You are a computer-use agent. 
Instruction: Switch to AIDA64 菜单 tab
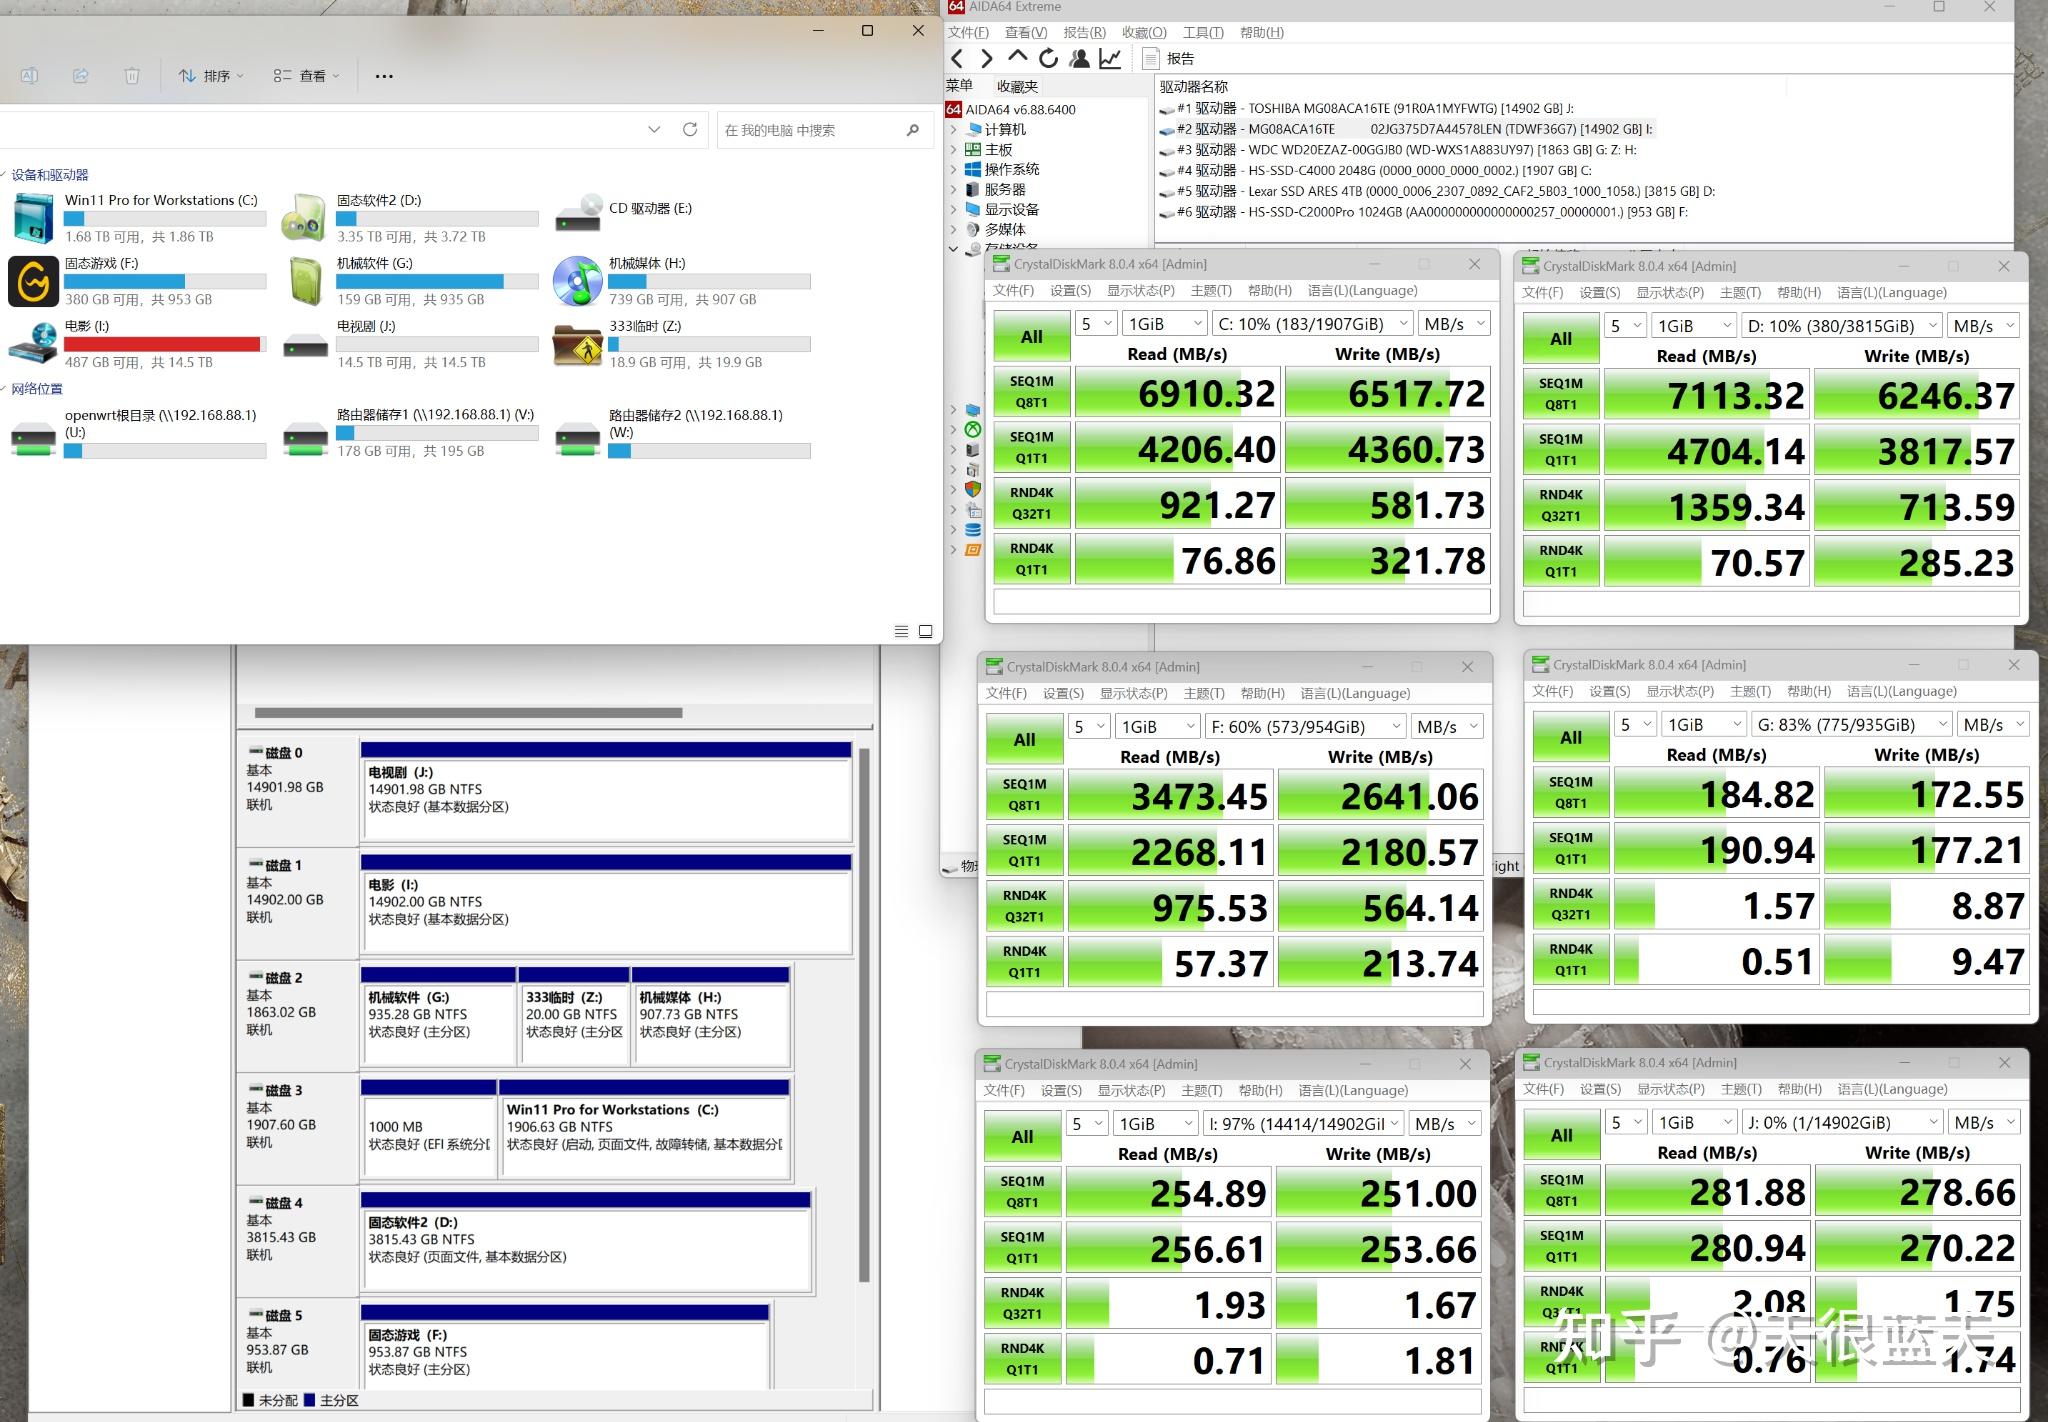click(959, 86)
